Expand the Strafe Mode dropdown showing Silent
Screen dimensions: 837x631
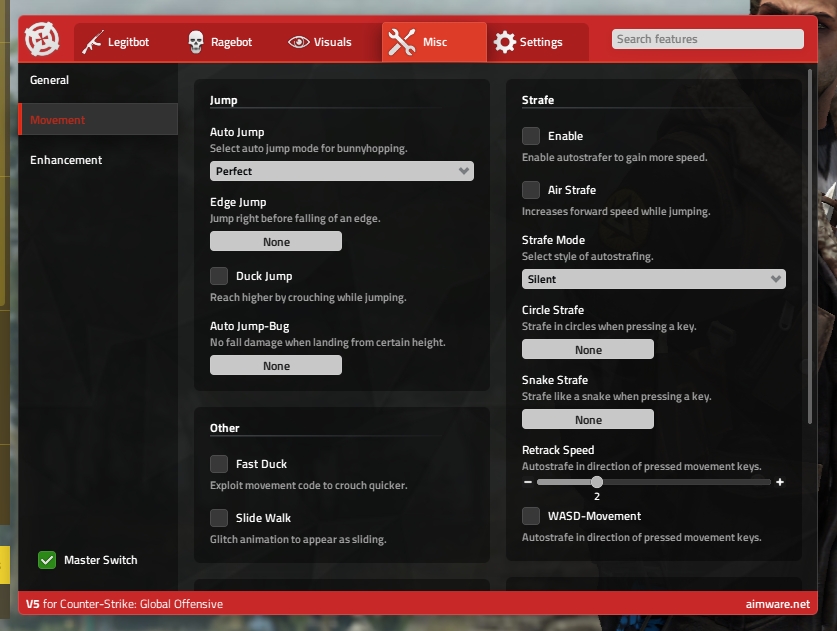coord(653,279)
